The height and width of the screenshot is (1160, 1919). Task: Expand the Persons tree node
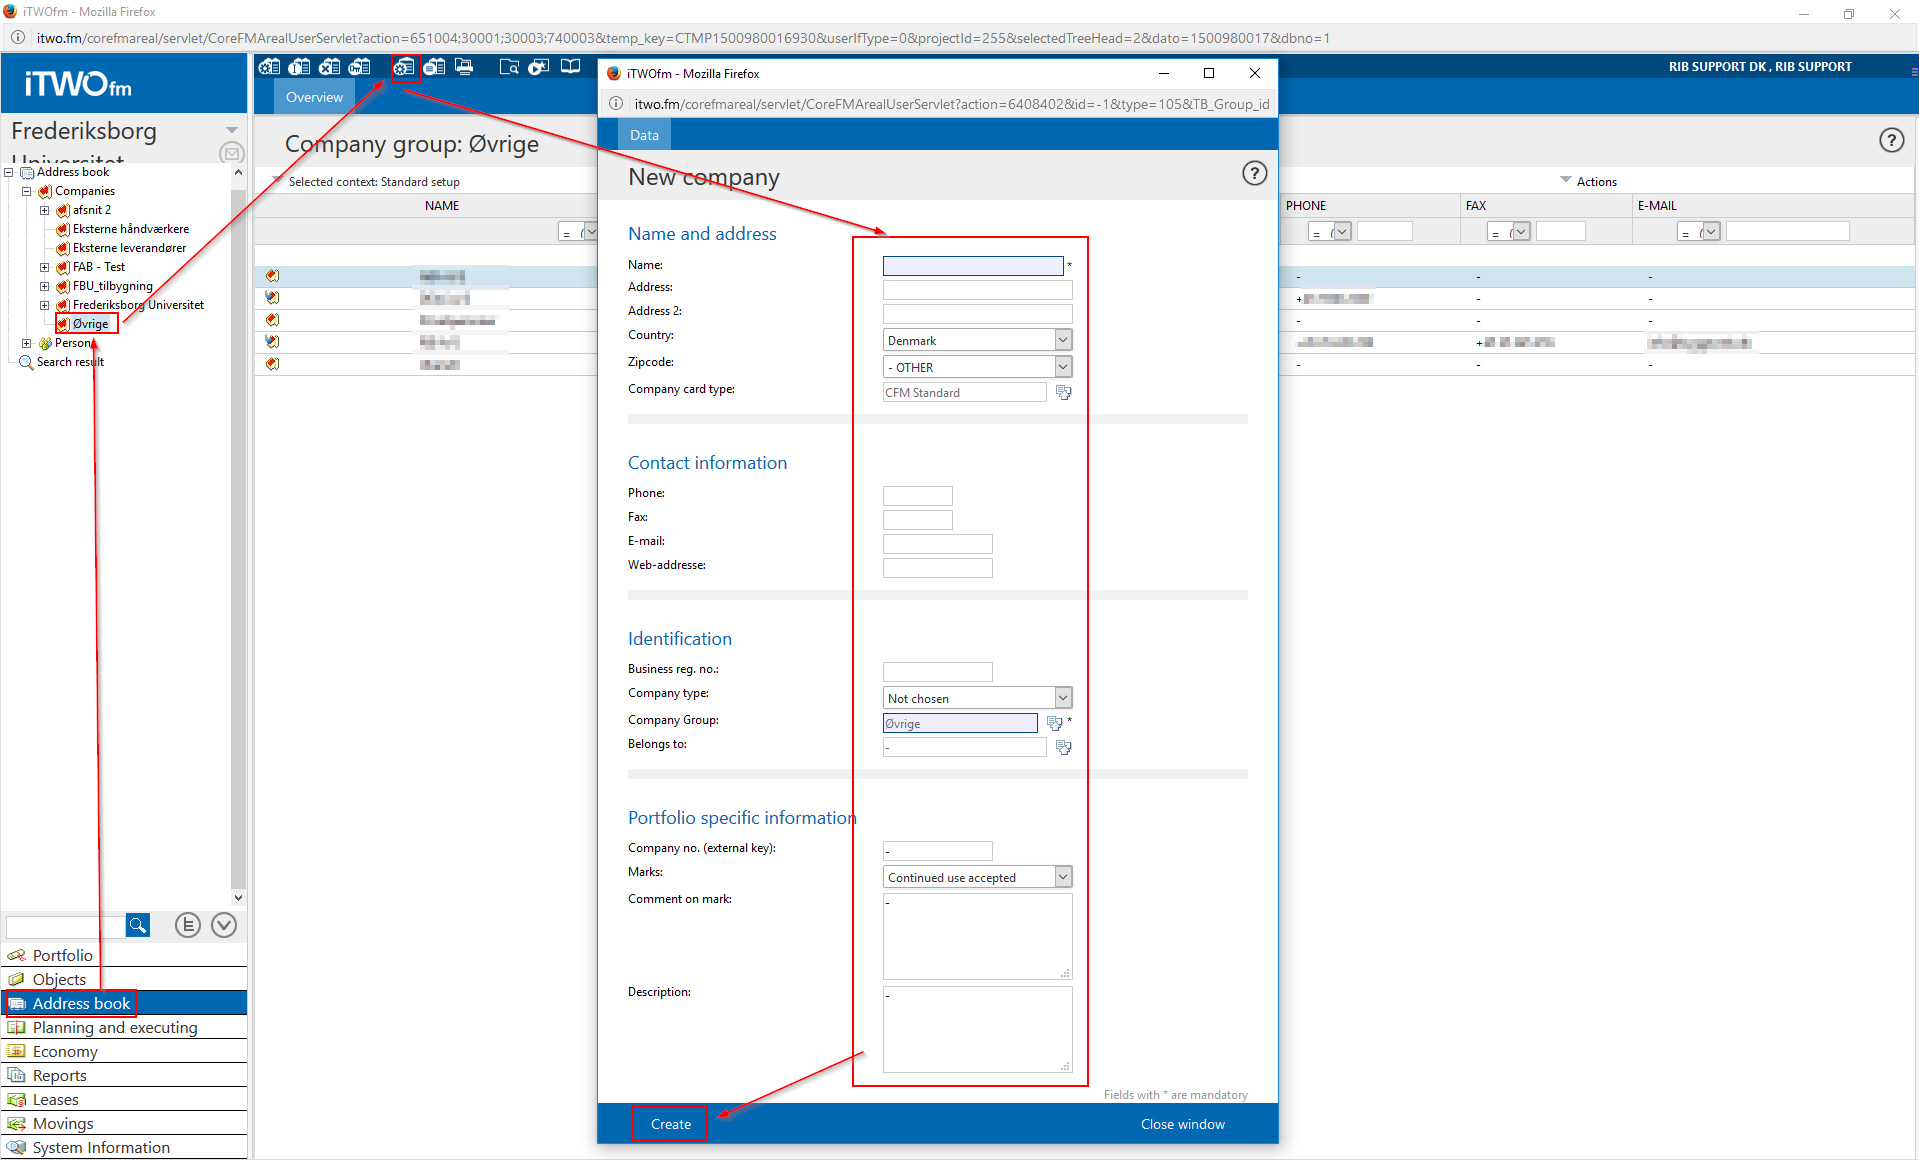[x=27, y=343]
